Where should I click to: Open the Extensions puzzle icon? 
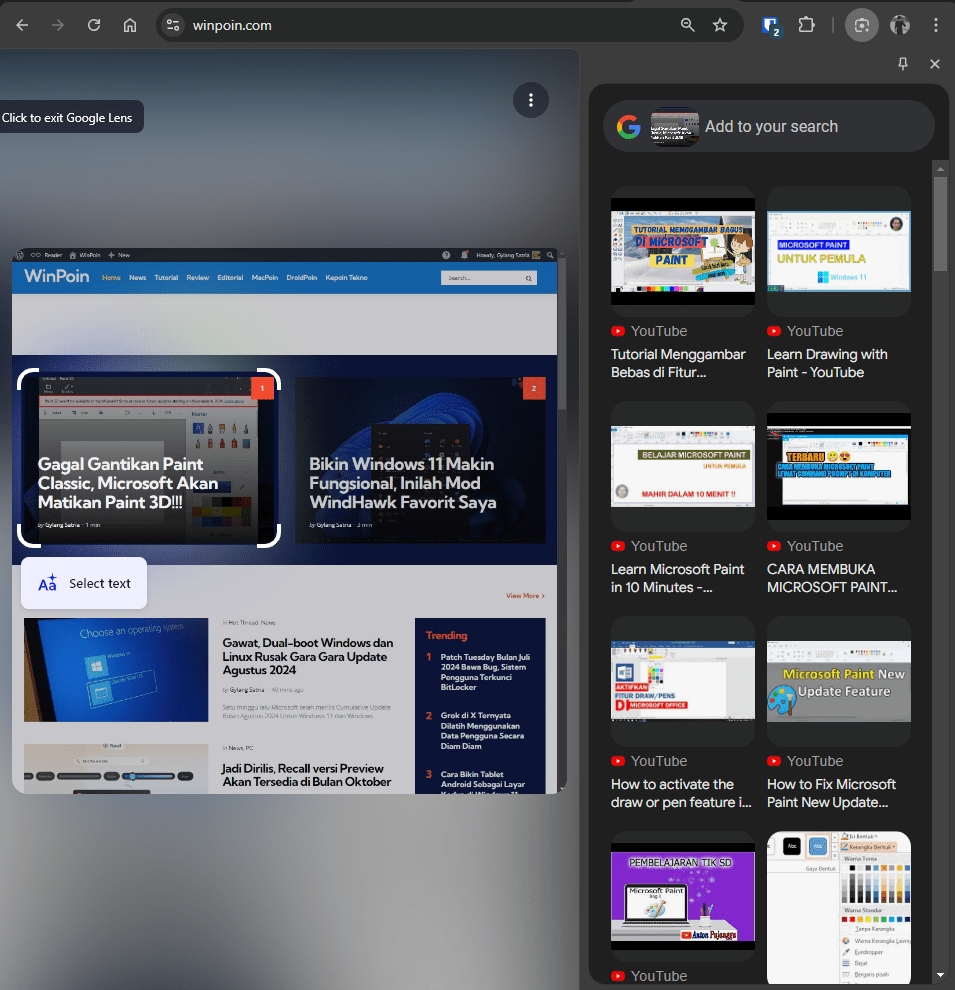click(x=806, y=25)
